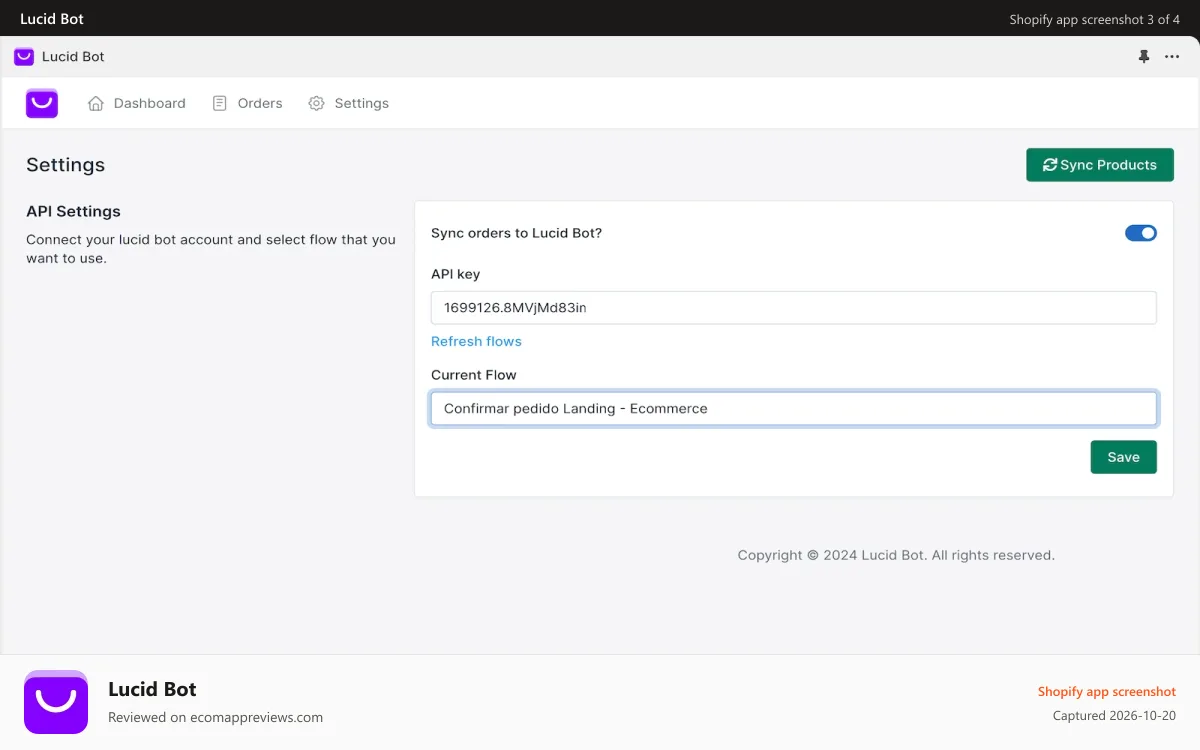This screenshot has height=750, width=1200.
Task: Select the Settings tab
Action: coord(348,103)
